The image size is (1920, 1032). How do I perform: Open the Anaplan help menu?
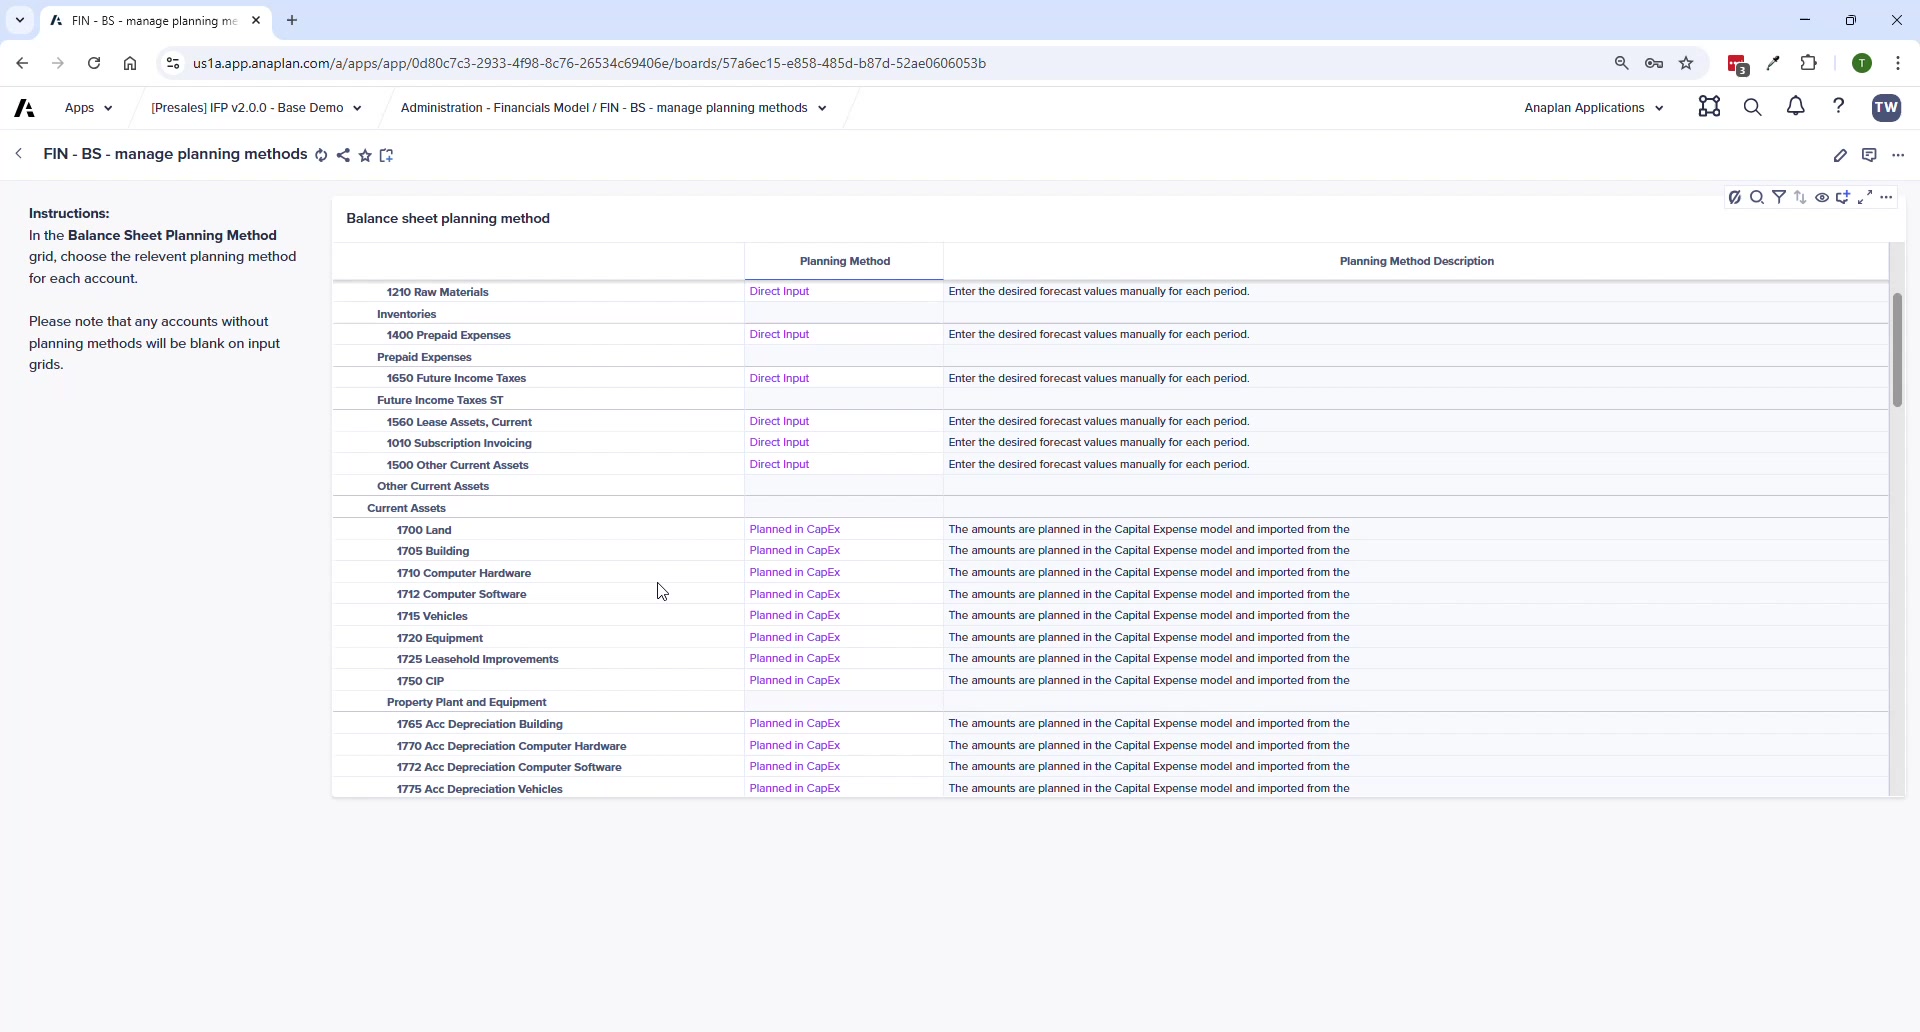[x=1840, y=107]
